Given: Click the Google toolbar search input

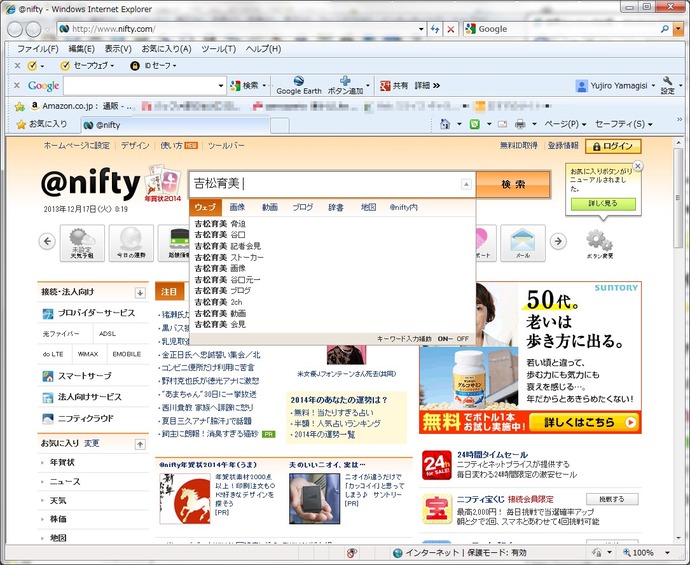Looking at the screenshot, I should 141,85.
